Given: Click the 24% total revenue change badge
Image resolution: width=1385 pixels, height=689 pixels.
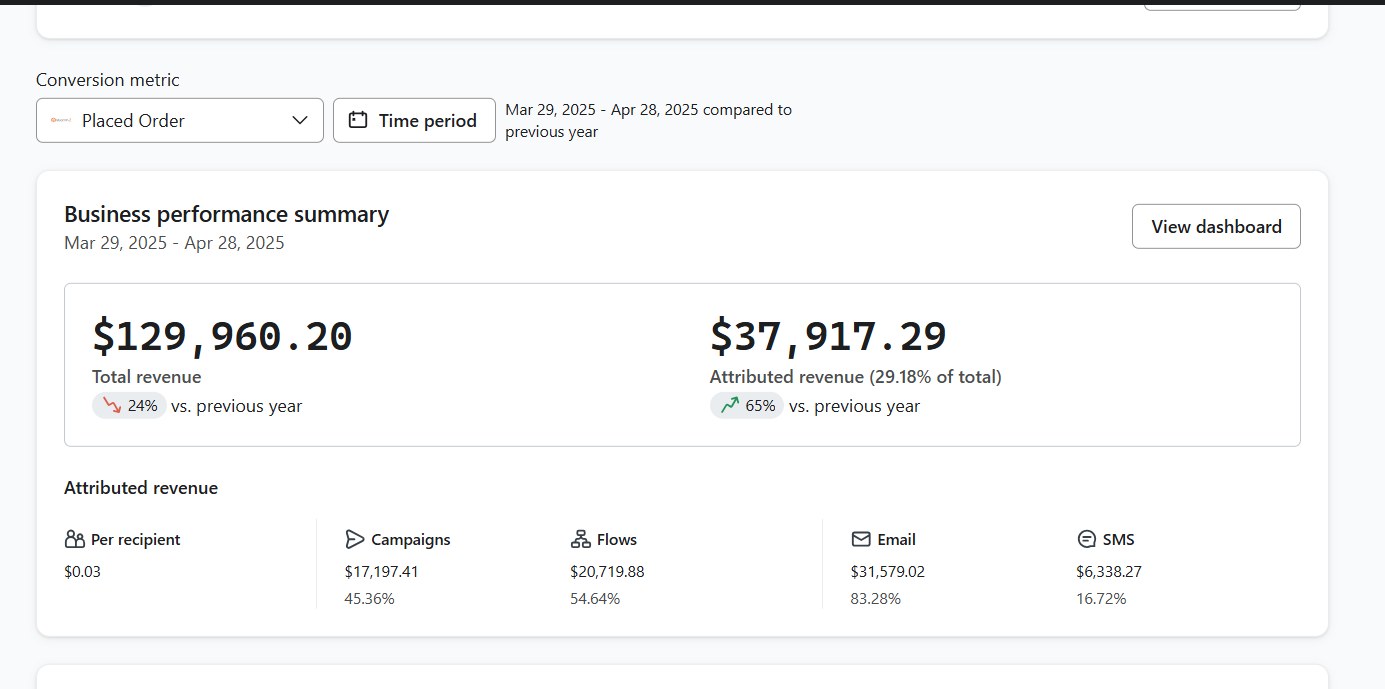Looking at the screenshot, I should (129, 406).
